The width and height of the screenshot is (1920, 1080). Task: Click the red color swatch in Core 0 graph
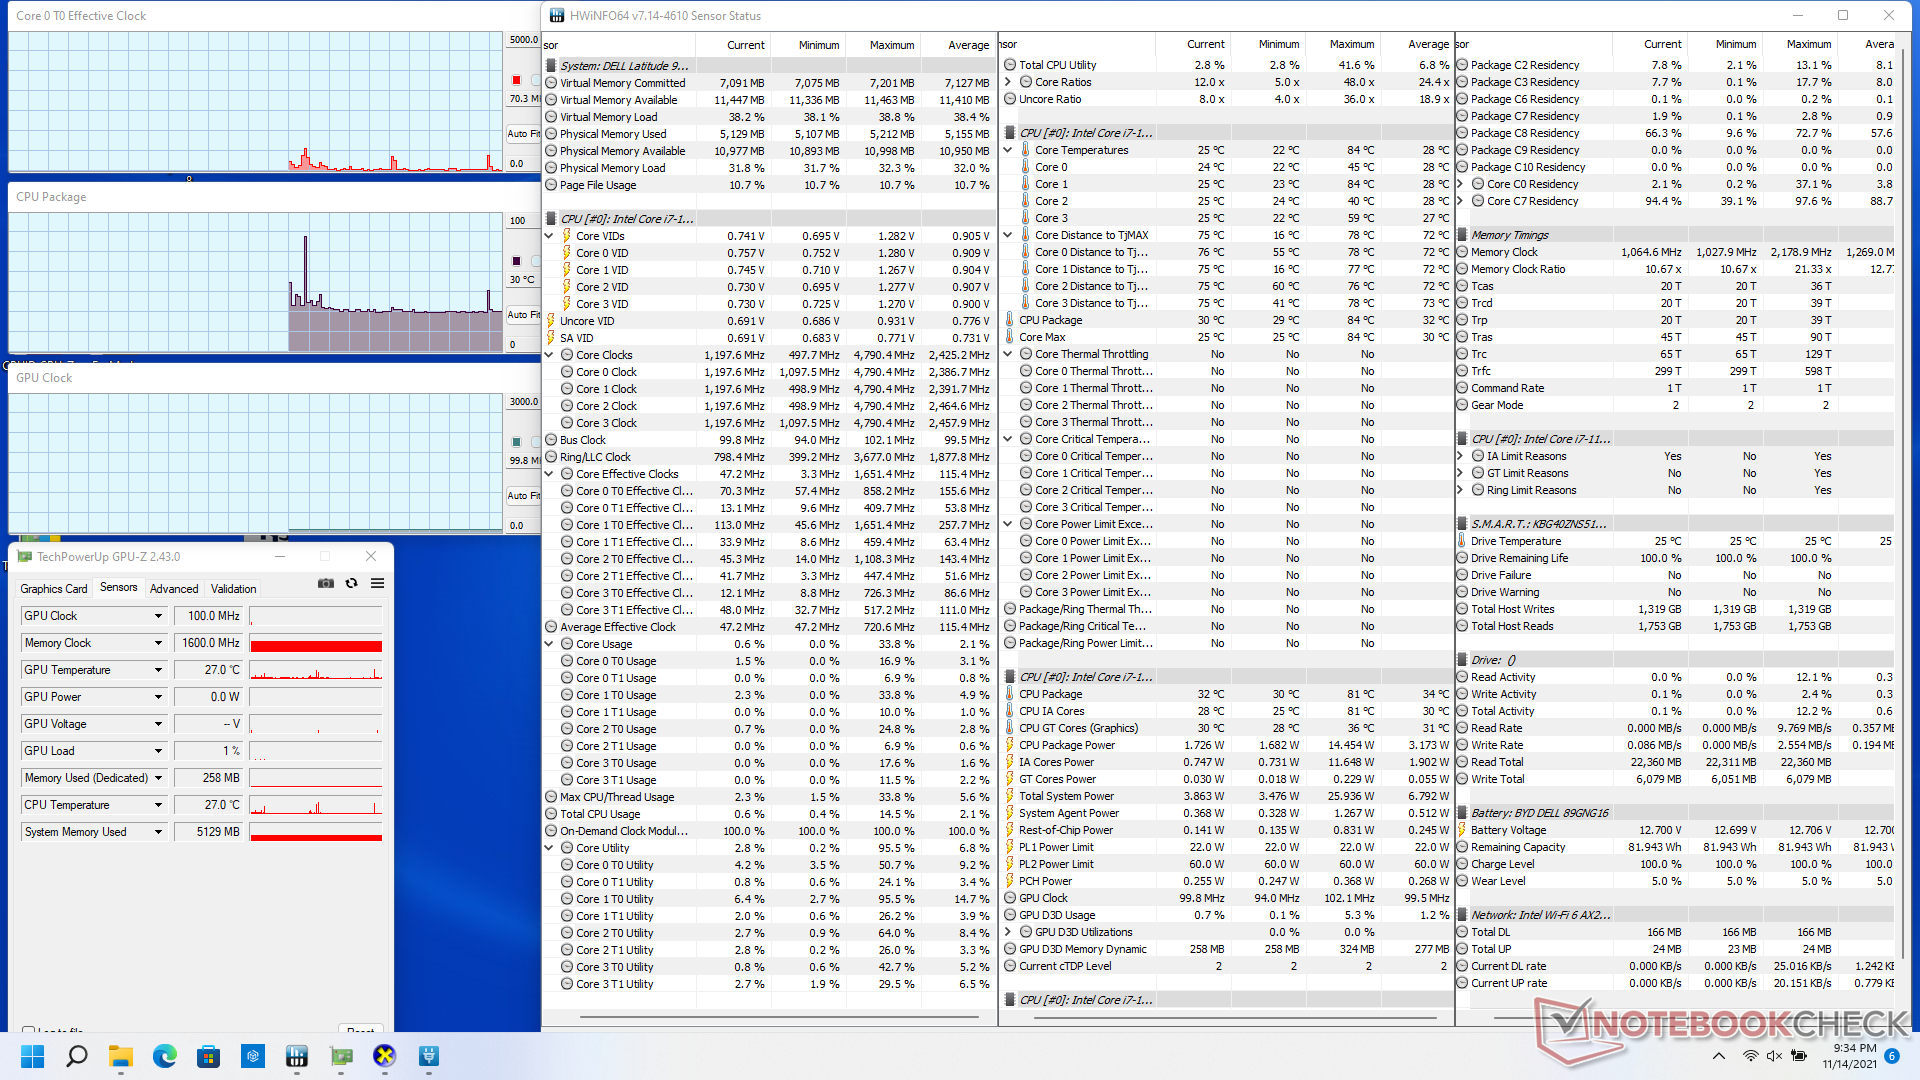point(517,80)
